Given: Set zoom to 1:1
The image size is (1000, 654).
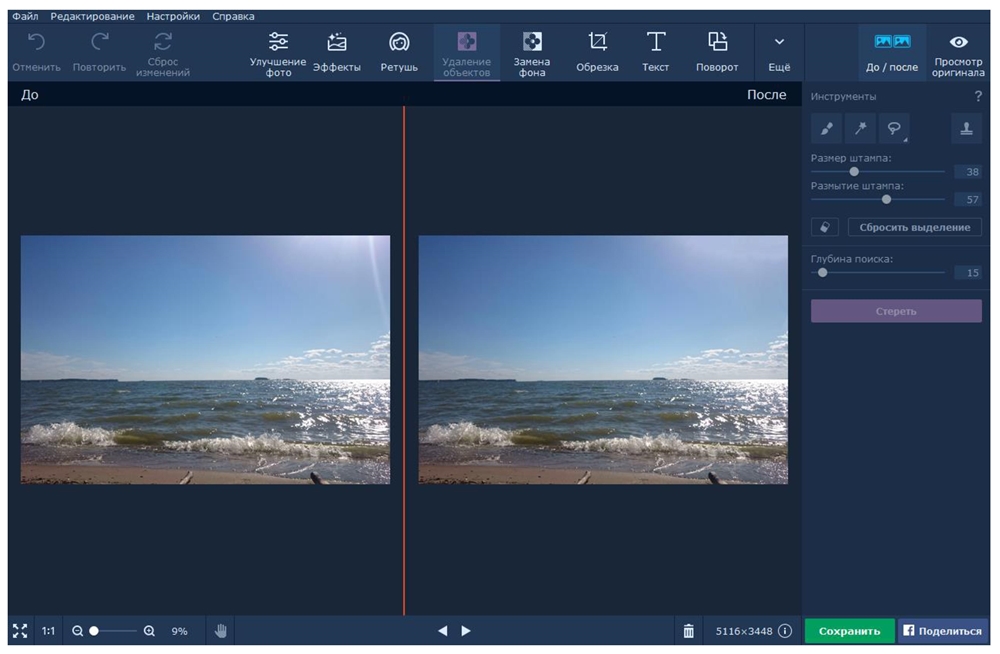Looking at the screenshot, I should tap(48, 631).
